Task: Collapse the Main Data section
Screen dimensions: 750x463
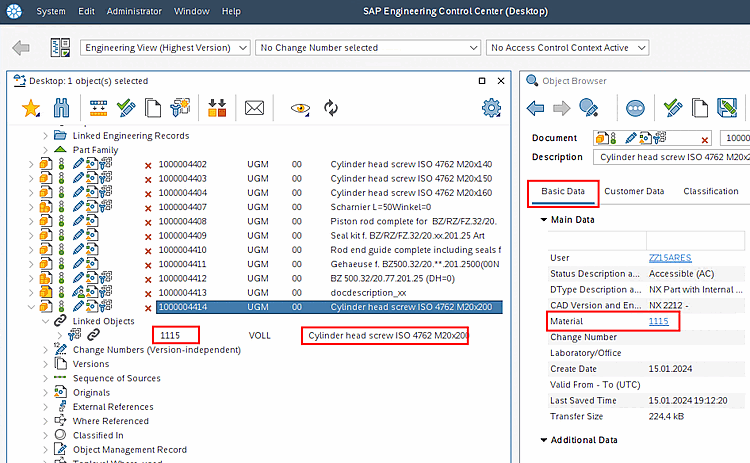Action: (x=544, y=220)
